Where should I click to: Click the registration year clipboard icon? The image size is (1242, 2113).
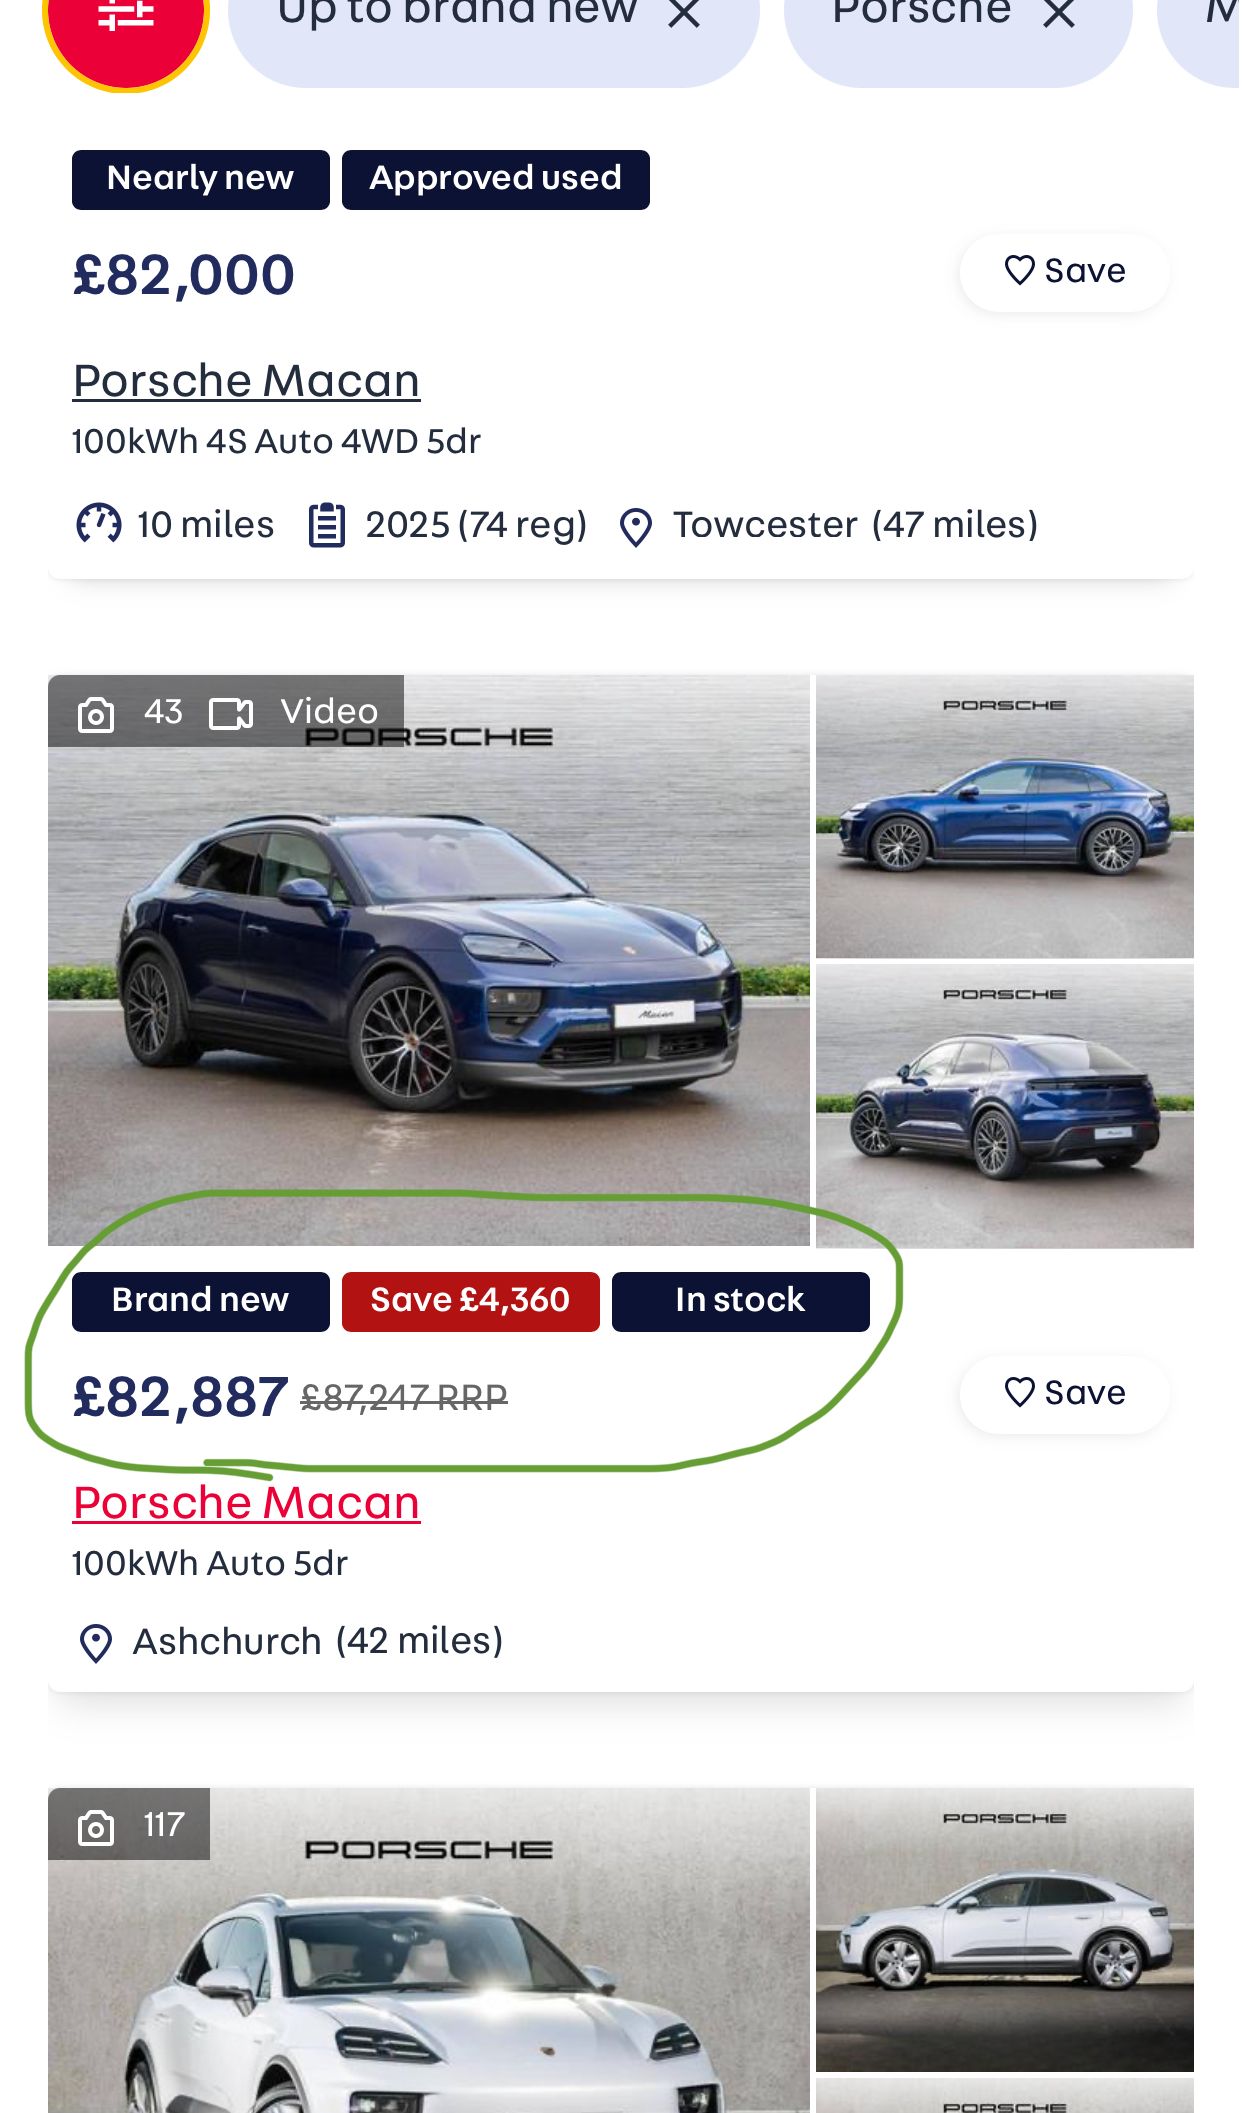(326, 526)
